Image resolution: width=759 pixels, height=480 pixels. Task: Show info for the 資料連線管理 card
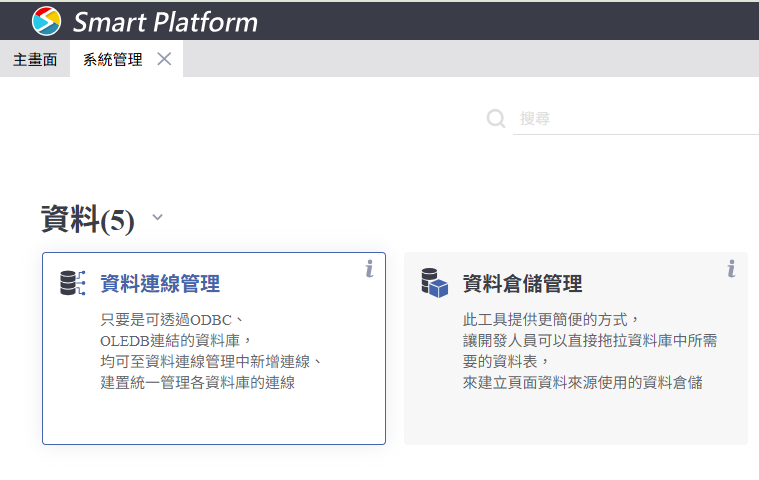[x=369, y=268]
